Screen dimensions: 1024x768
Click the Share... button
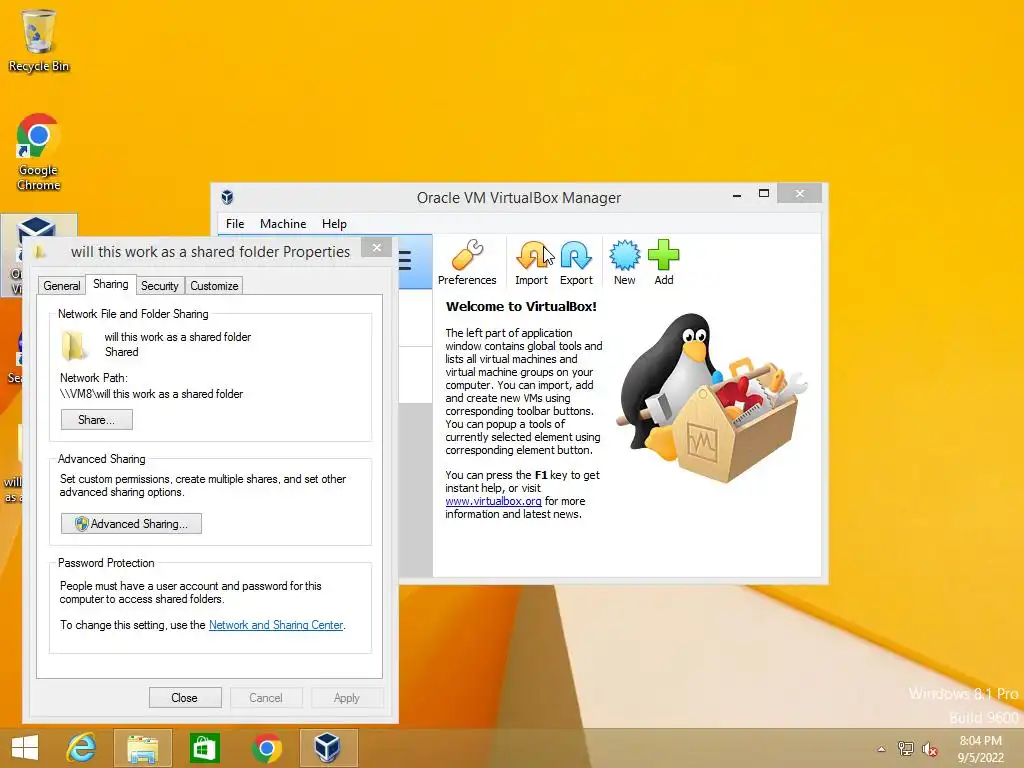(97, 419)
